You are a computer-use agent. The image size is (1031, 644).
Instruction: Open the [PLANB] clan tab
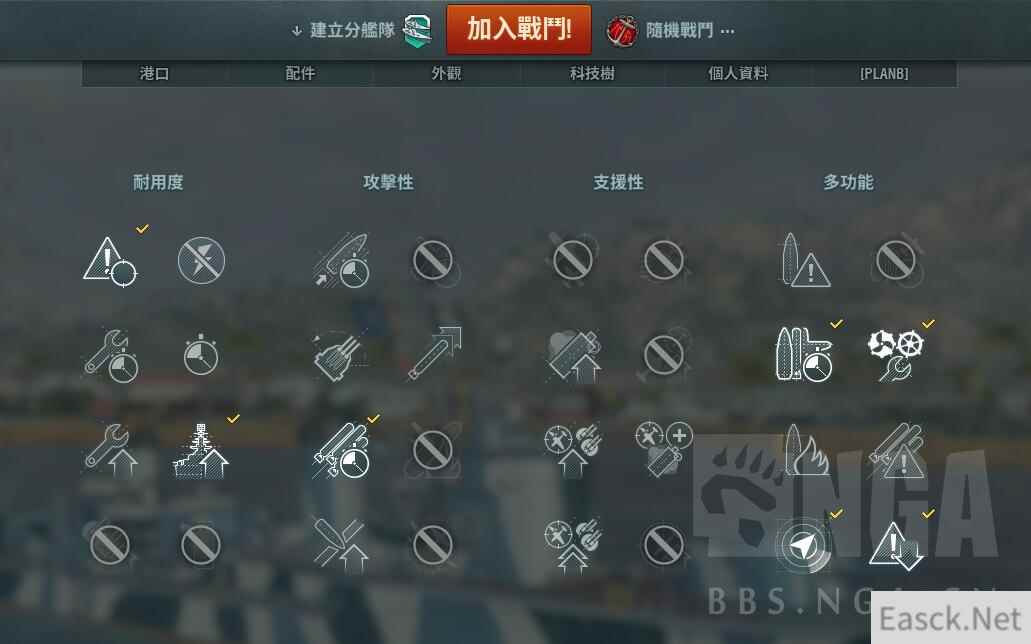coord(884,74)
